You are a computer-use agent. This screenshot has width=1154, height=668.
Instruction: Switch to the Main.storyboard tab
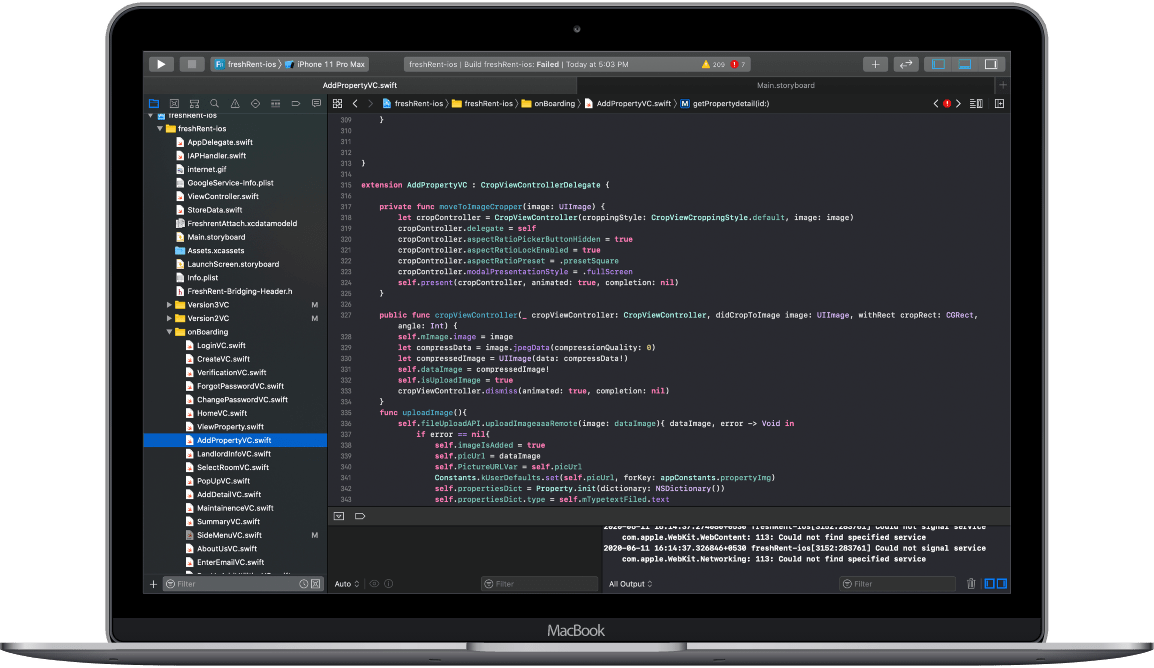pyautogui.click(x=785, y=85)
